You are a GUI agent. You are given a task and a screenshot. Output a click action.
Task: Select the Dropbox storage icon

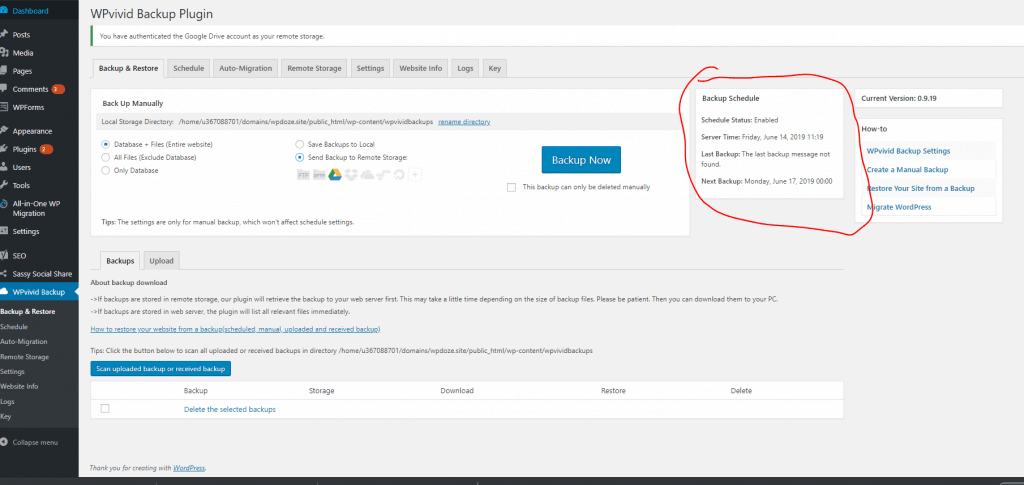tap(351, 175)
